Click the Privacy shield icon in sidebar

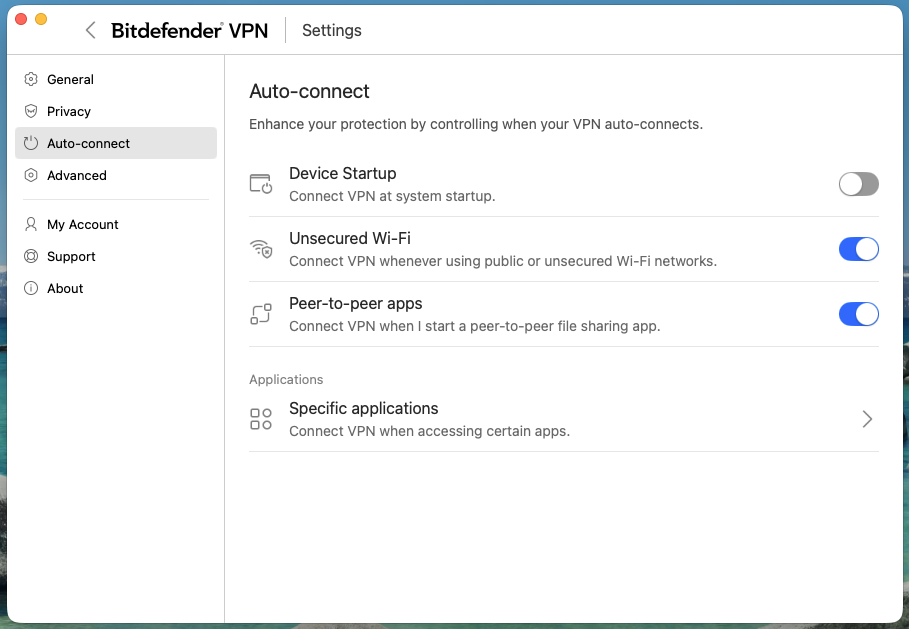click(x=31, y=111)
